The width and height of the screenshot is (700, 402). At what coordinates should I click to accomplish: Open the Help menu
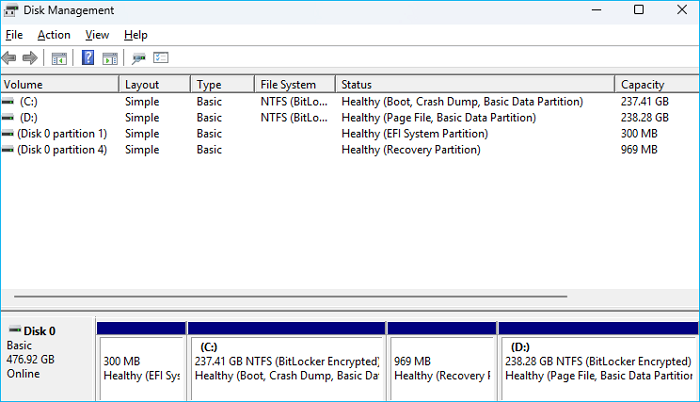pyautogui.click(x=136, y=35)
